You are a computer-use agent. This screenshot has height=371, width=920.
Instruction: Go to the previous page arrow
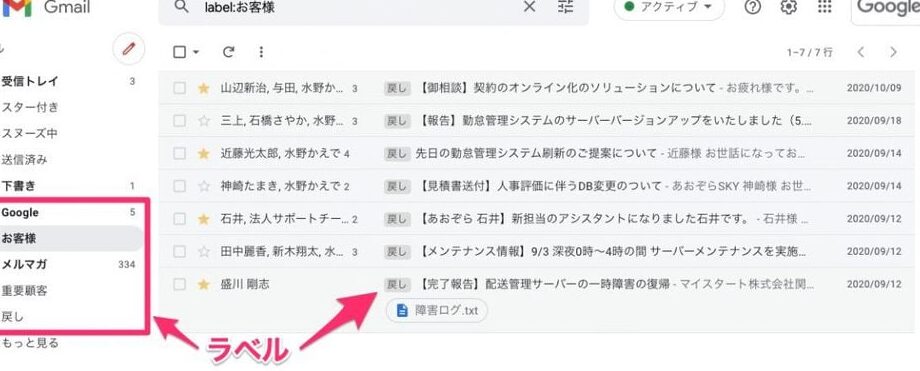861,52
